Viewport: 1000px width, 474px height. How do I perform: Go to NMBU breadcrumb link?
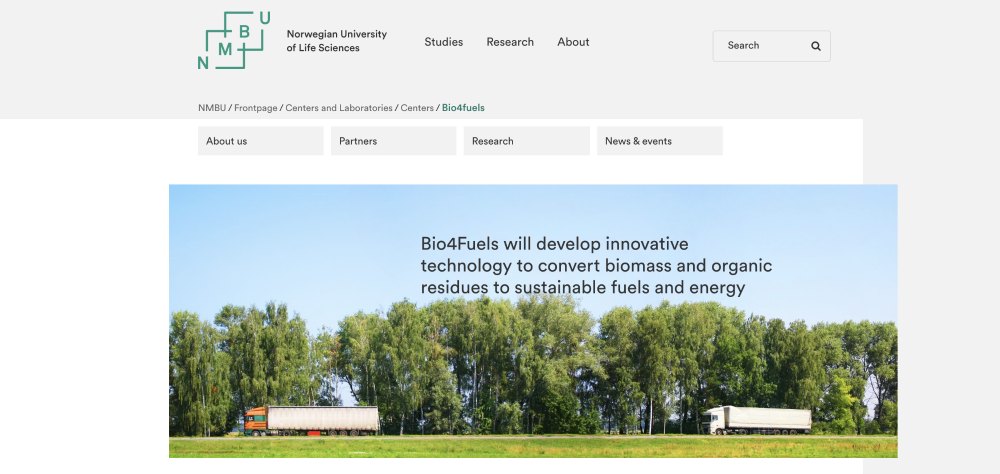212,108
